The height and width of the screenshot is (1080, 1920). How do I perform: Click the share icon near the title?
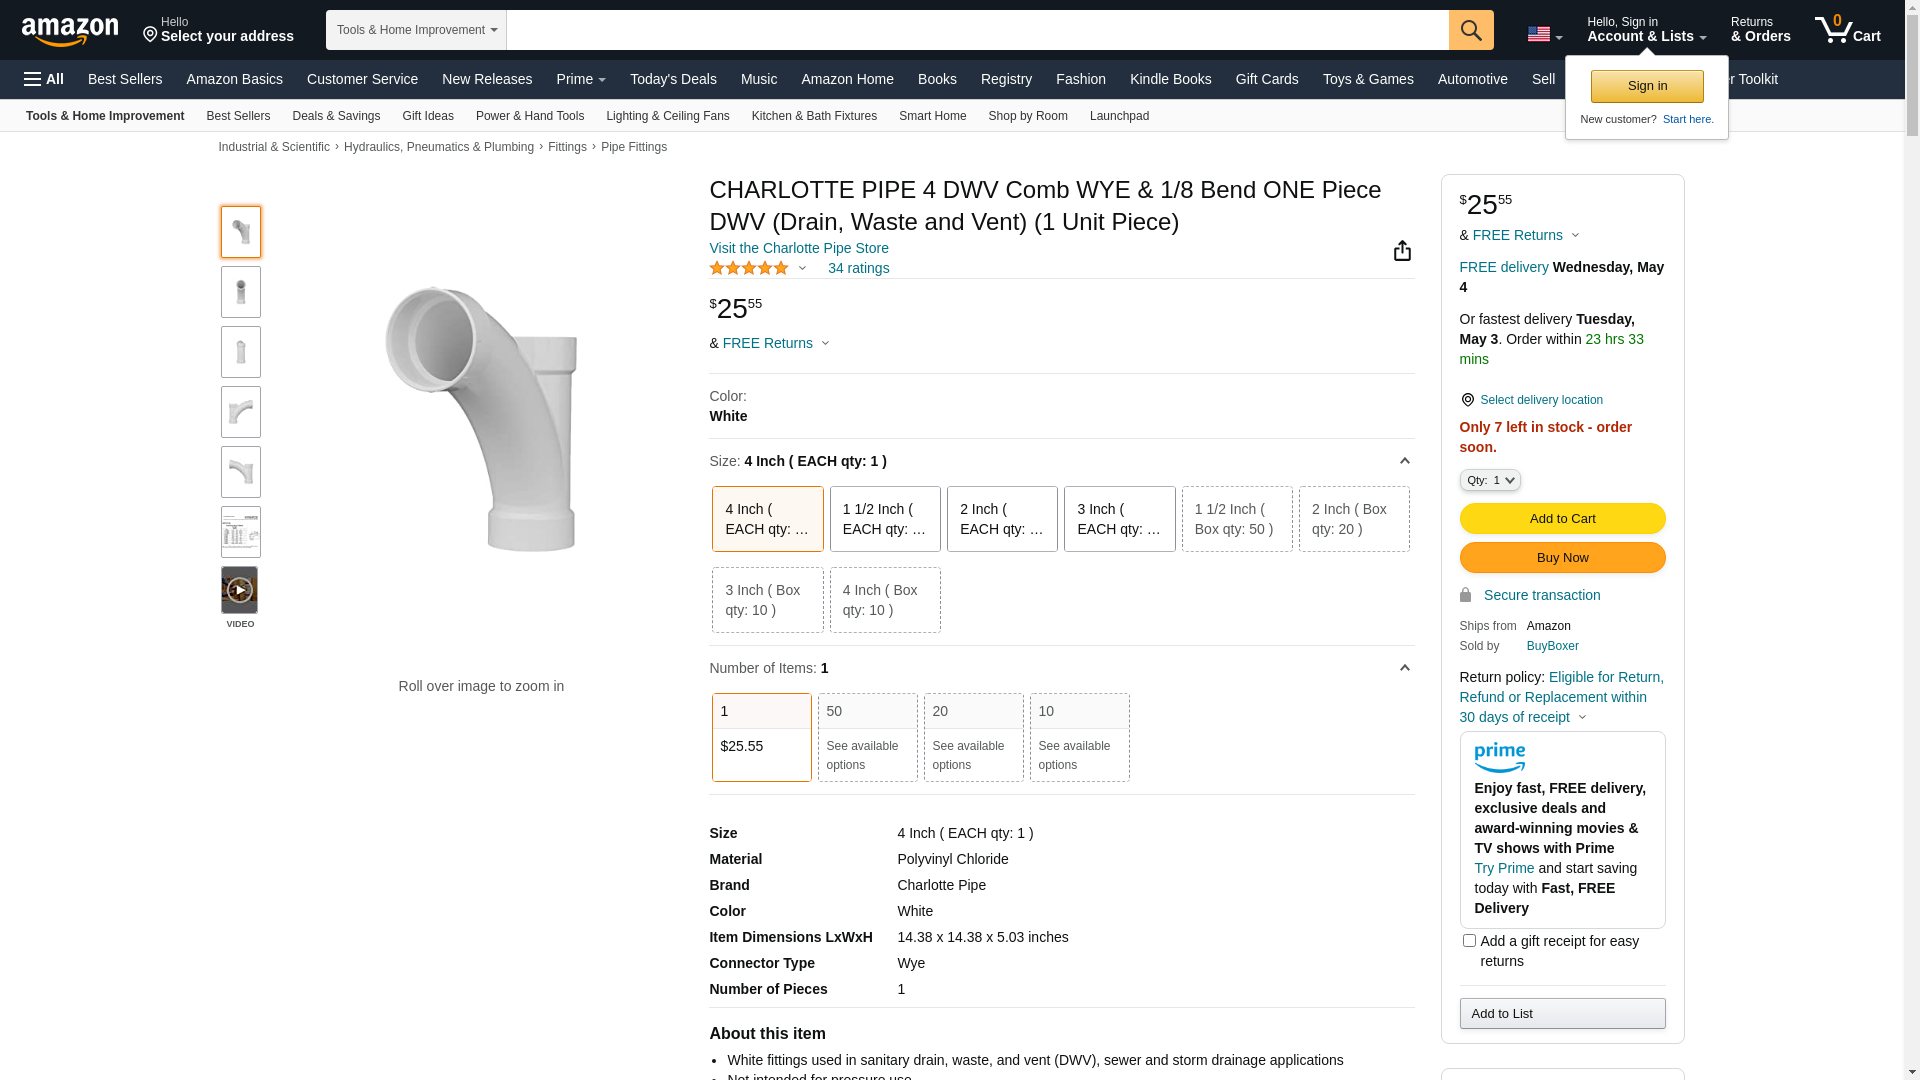pyautogui.click(x=1402, y=251)
